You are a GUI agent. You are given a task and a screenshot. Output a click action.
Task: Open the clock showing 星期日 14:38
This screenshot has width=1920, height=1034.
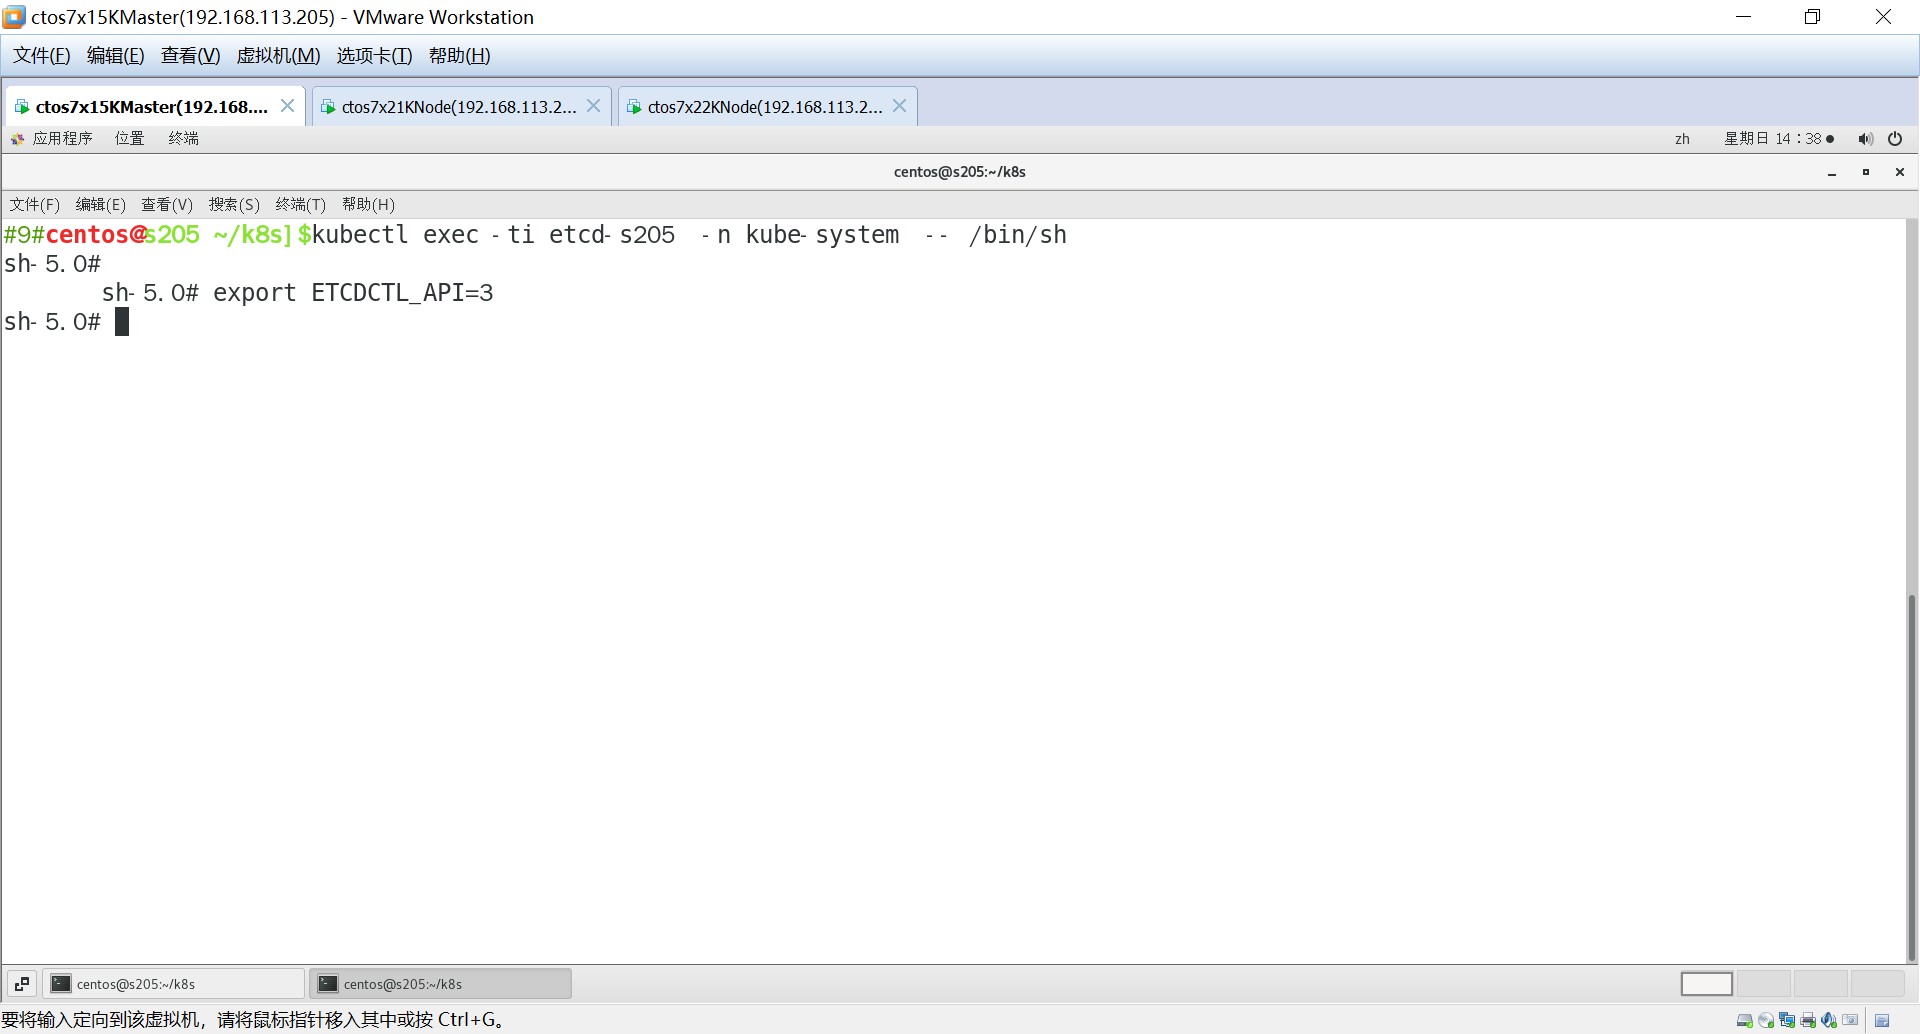[x=1778, y=139]
